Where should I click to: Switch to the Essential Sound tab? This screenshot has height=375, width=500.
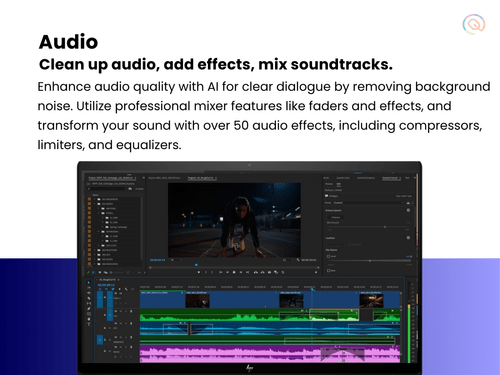[x=390, y=178]
